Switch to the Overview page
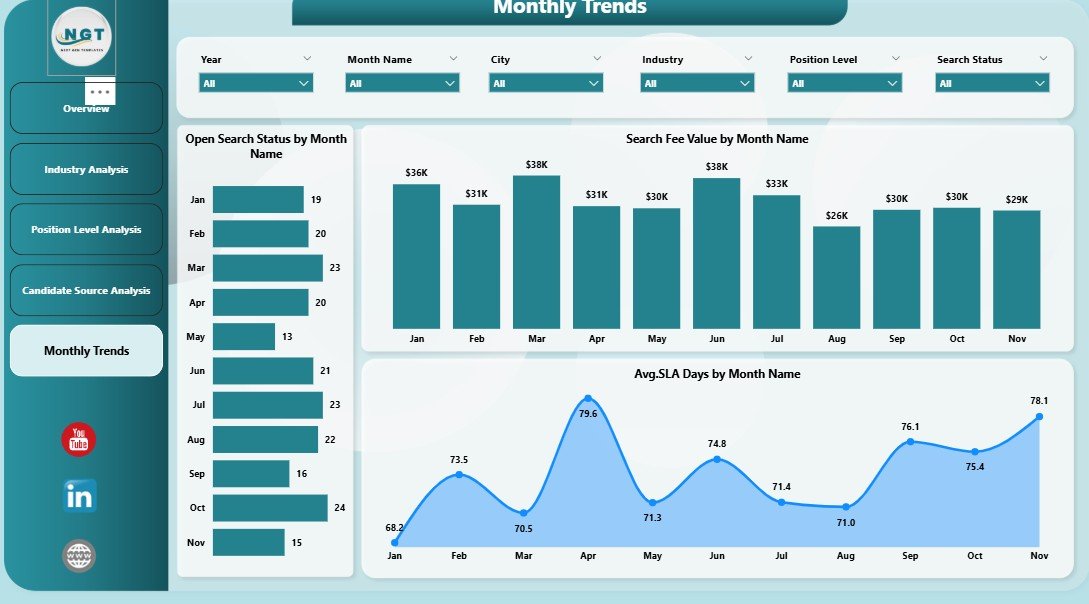 (x=86, y=107)
